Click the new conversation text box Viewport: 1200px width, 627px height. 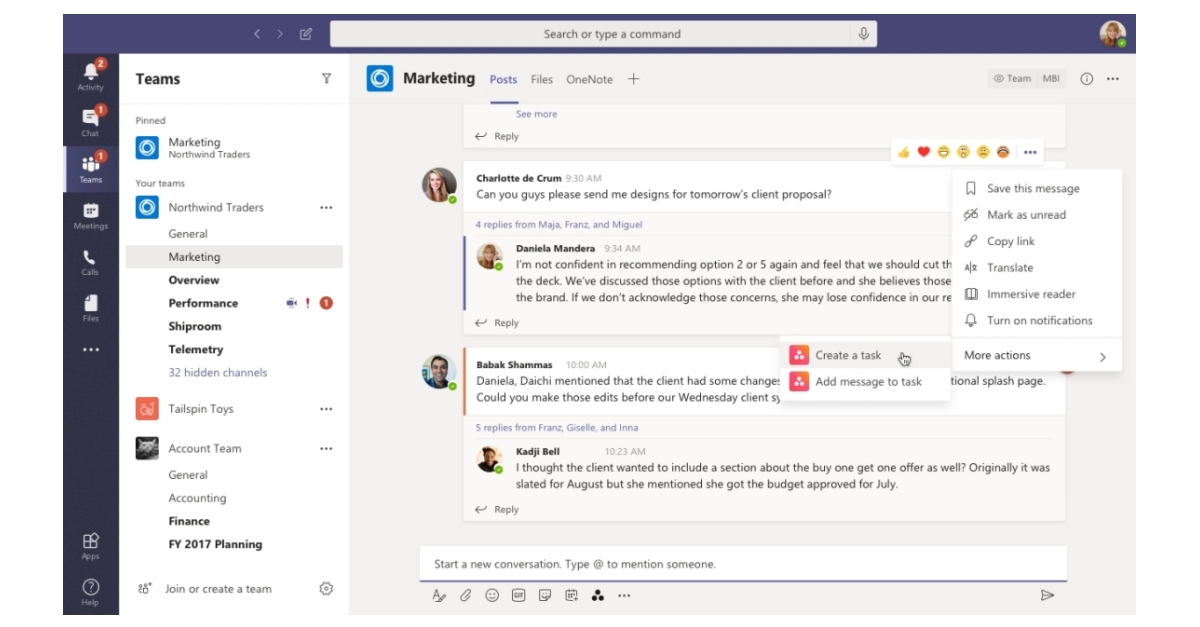point(742,564)
